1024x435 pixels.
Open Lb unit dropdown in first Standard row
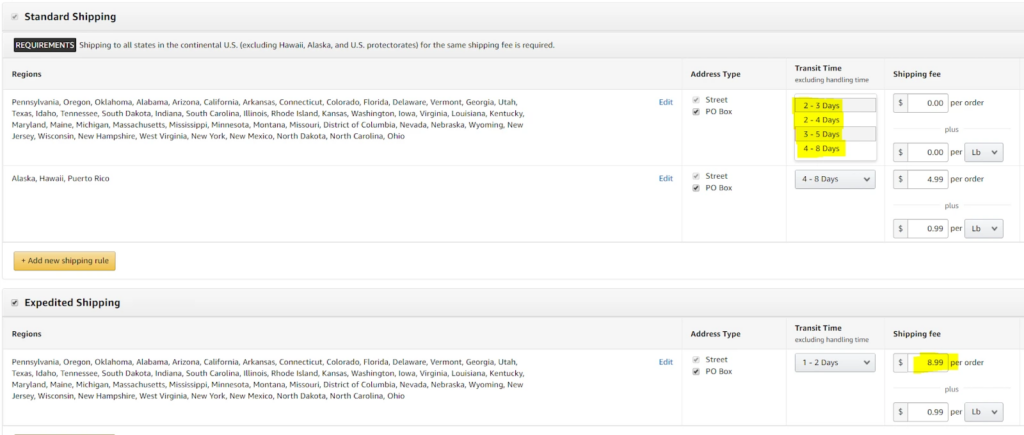[x=983, y=152]
